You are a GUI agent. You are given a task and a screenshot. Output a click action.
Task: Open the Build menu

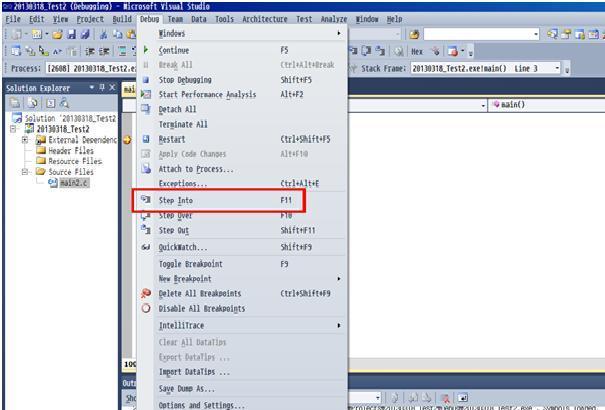click(x=122, y=19)
